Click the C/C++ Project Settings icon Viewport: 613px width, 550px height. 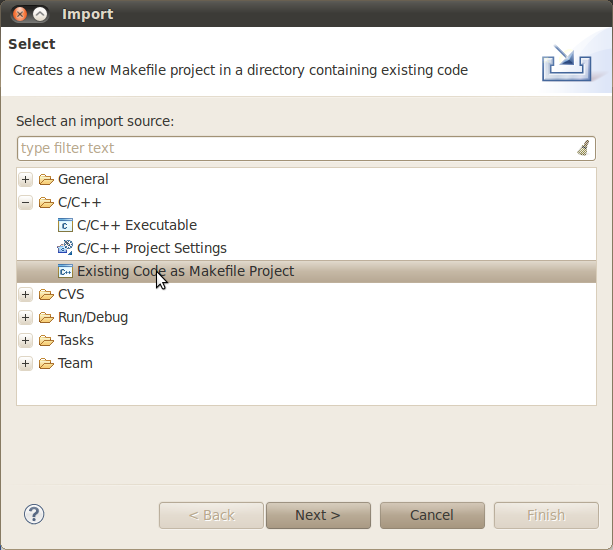[x=66, y=248]
